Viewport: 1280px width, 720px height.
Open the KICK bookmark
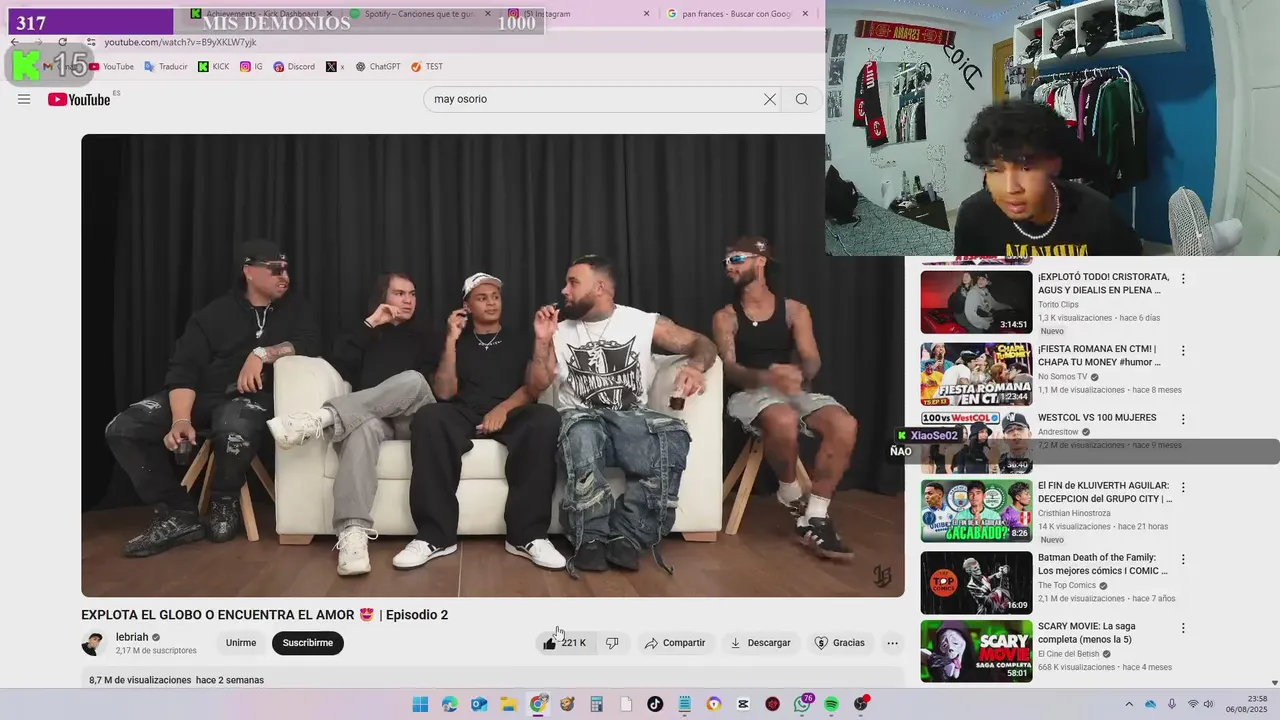(x=214, y=67)
